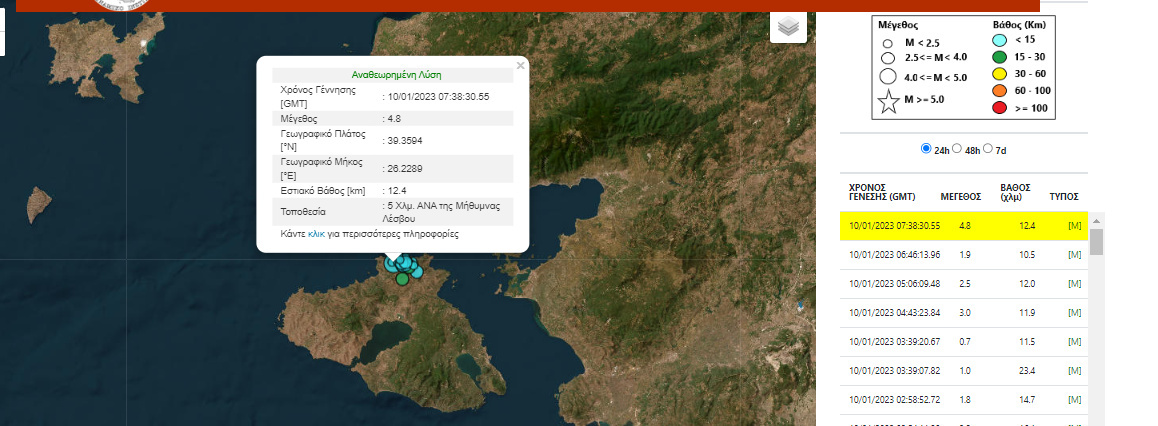The height and width of the screenshot is (426, 1158).
Task: Click the green earthquake marker on the map
Action: click(402, 279)
